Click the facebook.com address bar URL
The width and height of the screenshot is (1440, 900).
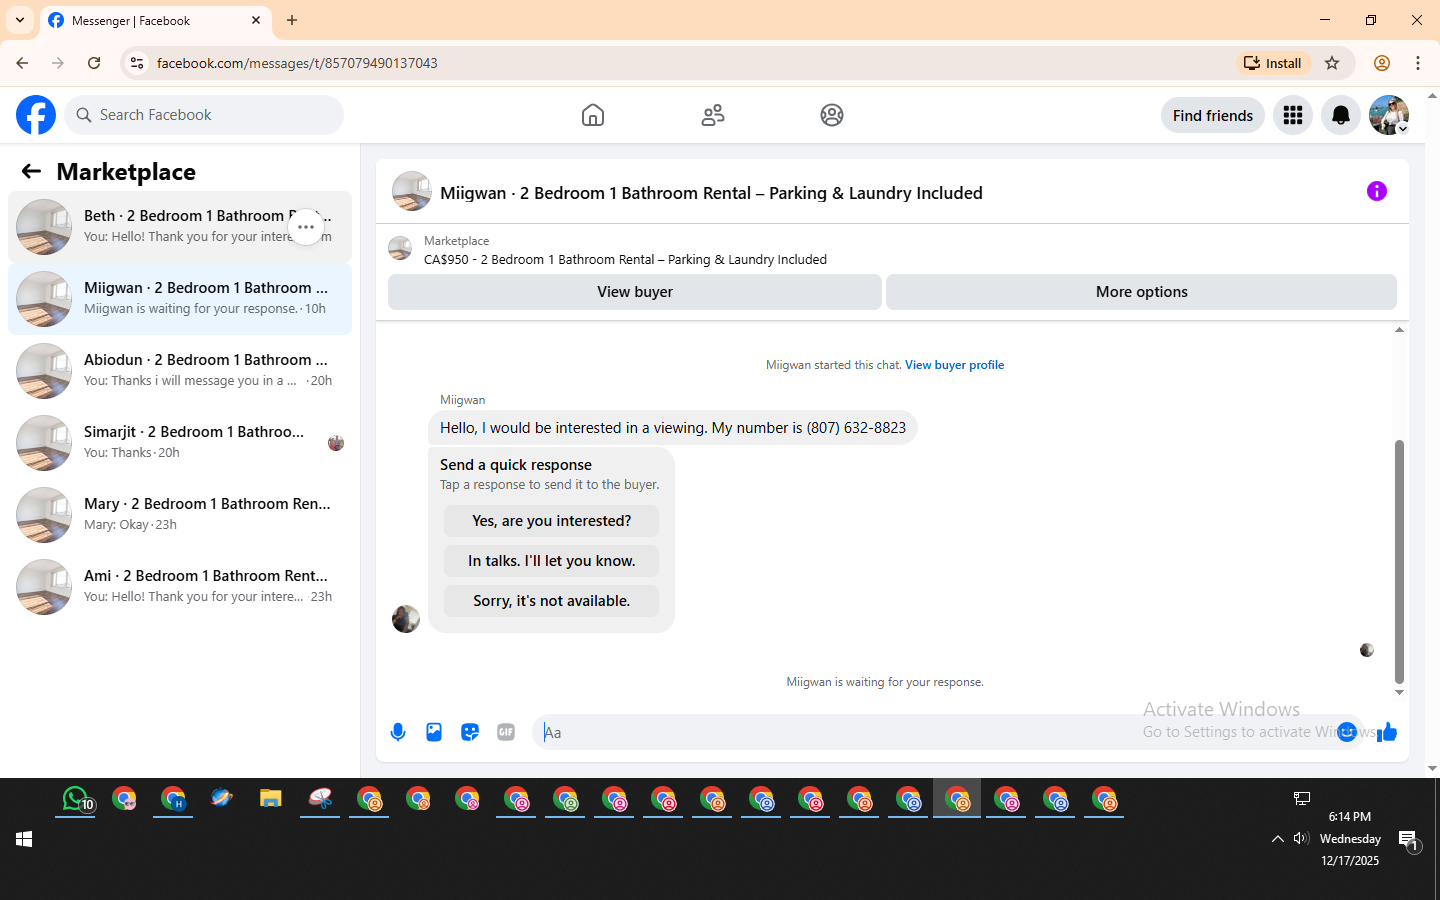(x=297, y=63)
